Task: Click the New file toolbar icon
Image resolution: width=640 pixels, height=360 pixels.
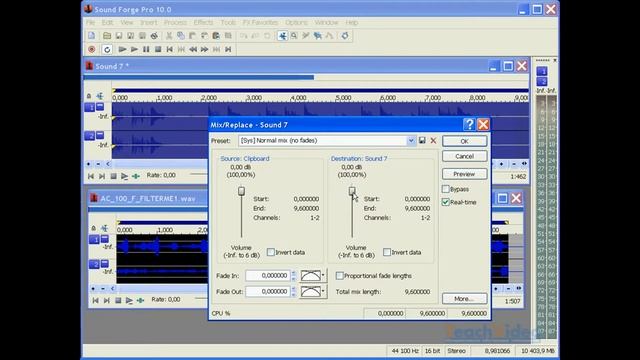Action: click(x=91, y=36)
